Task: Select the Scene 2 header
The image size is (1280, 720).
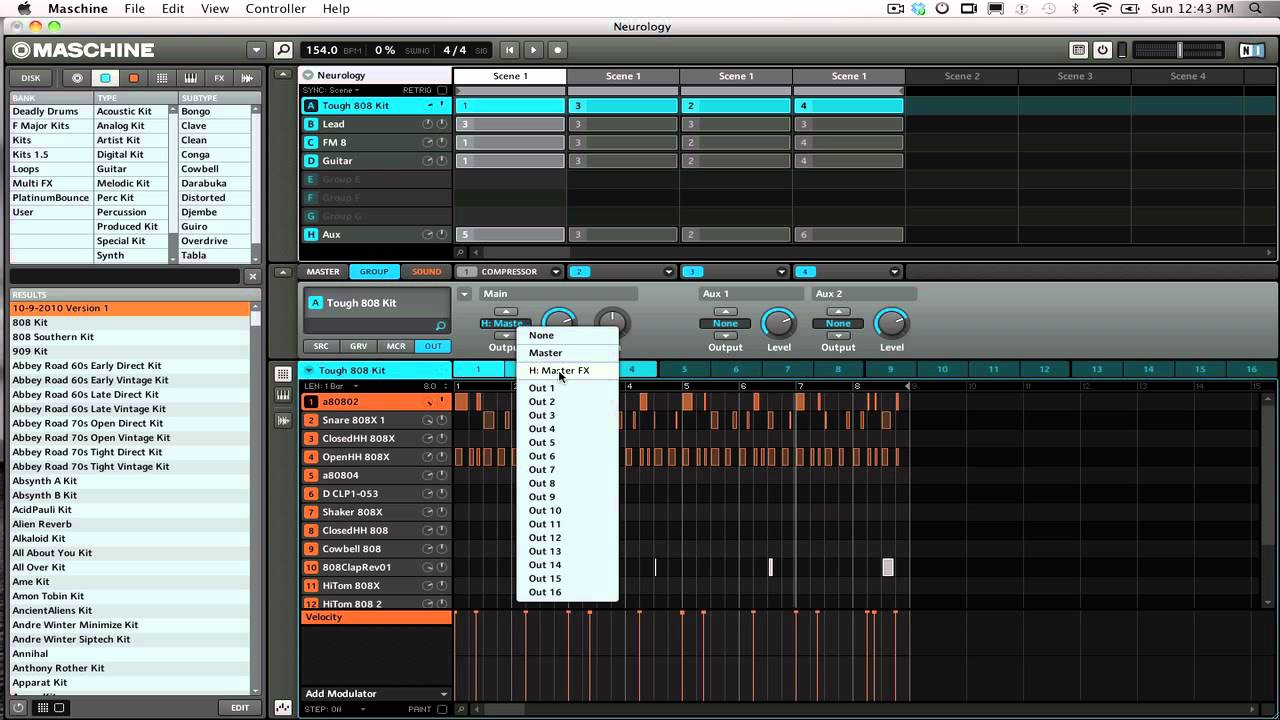Action: [x=962, y=76]
